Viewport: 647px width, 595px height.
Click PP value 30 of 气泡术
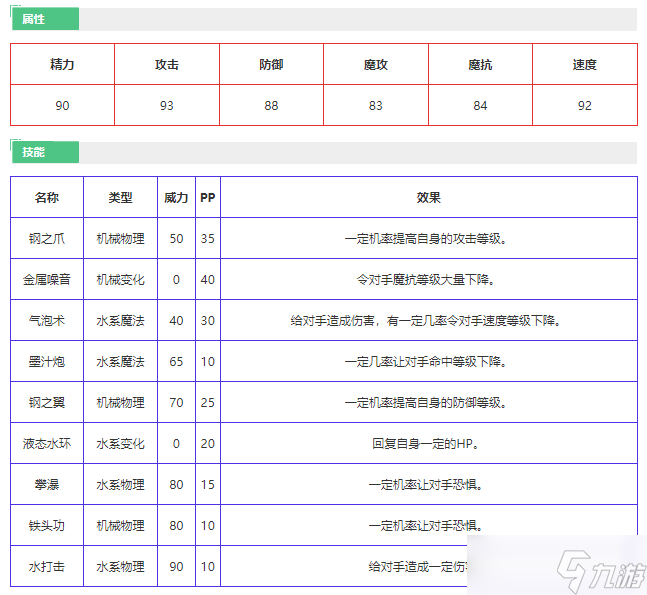[208, 321]
